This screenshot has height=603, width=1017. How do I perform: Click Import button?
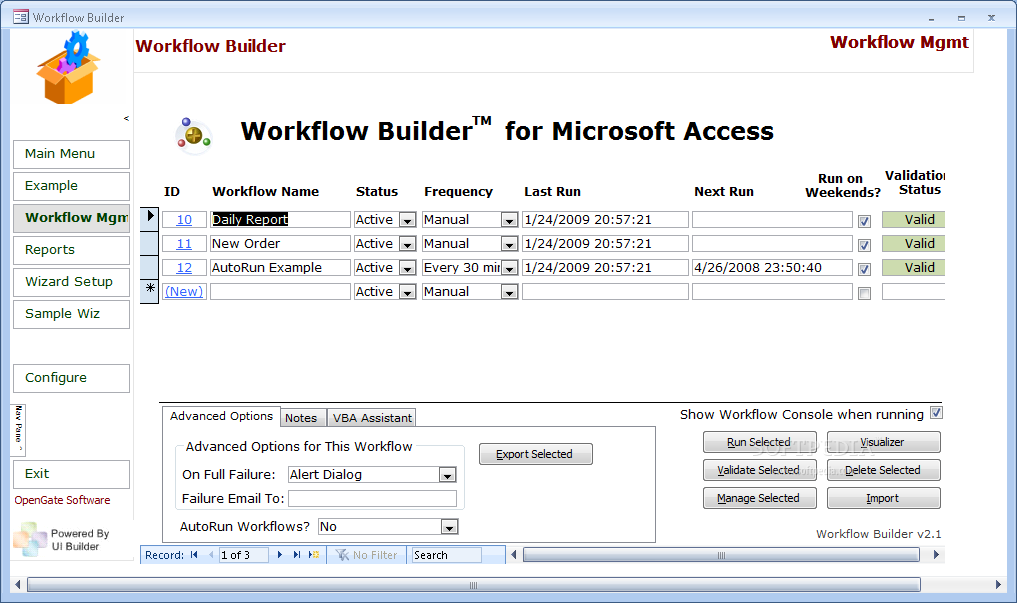[x=883, y=498]
